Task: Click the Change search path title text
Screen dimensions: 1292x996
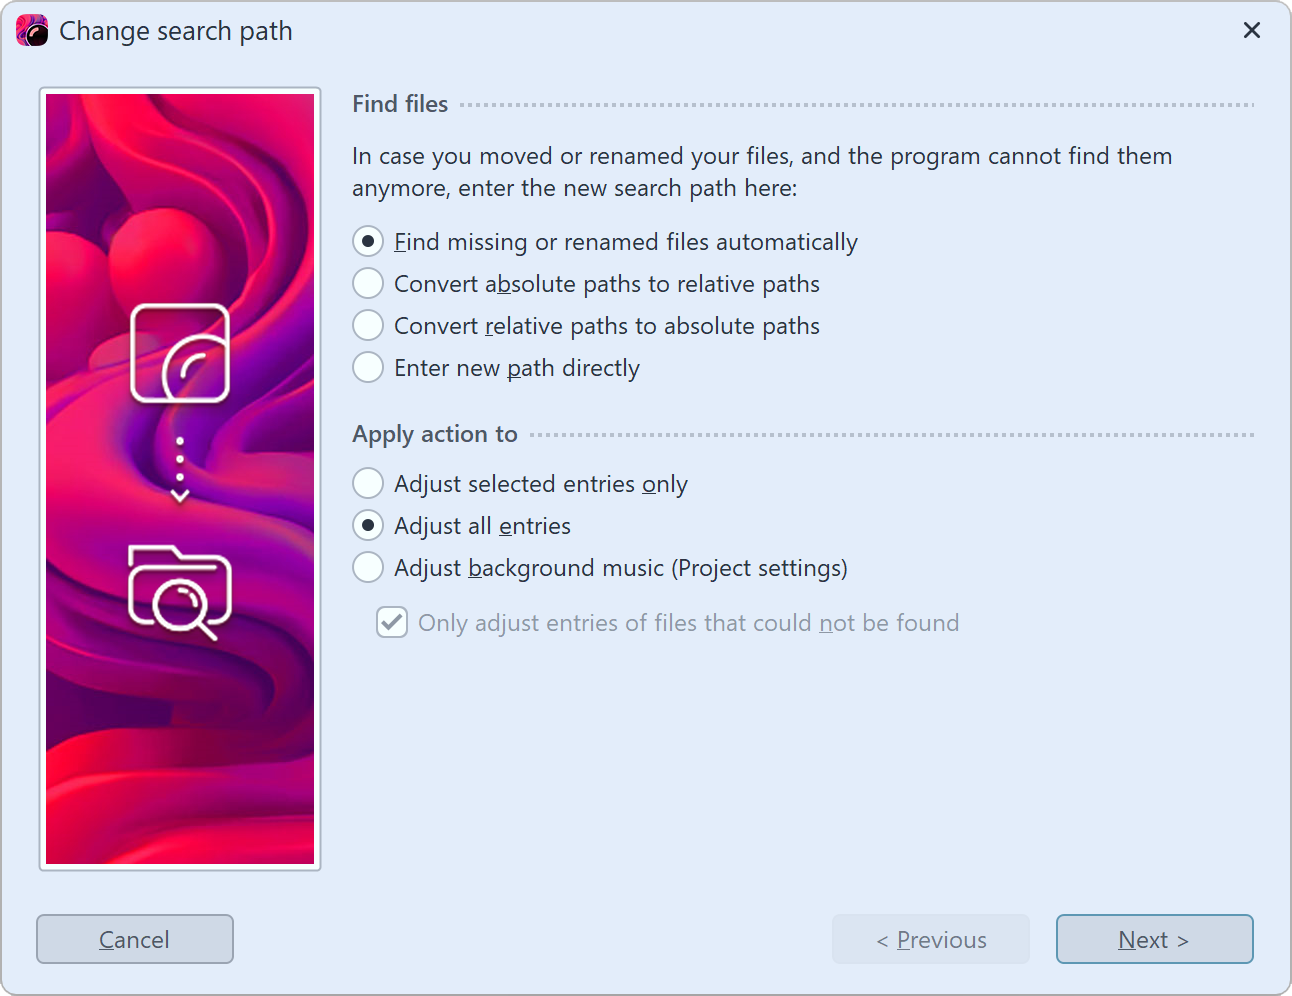Action: pos(176,31)
